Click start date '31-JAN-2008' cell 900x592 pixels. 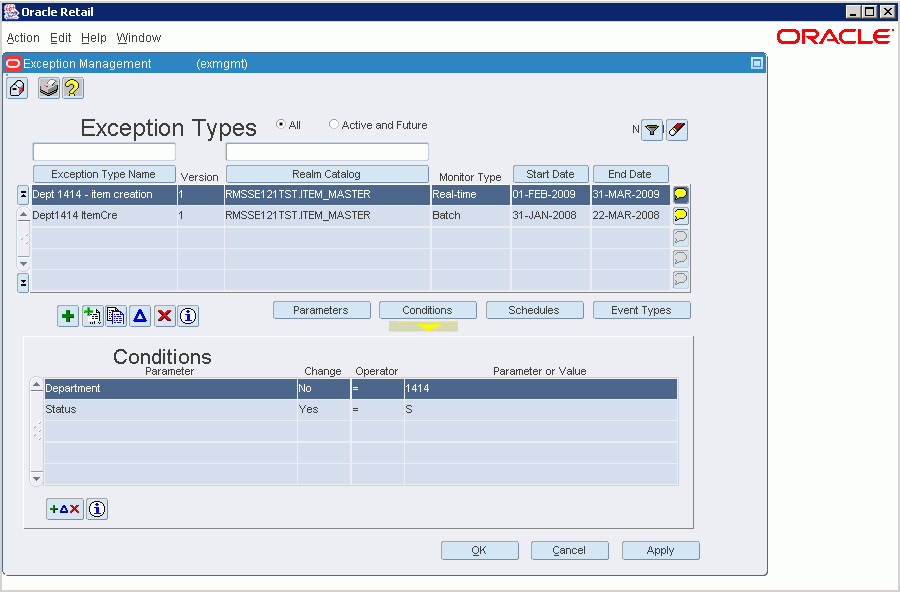pyautogui.click(x=550, y=216)
